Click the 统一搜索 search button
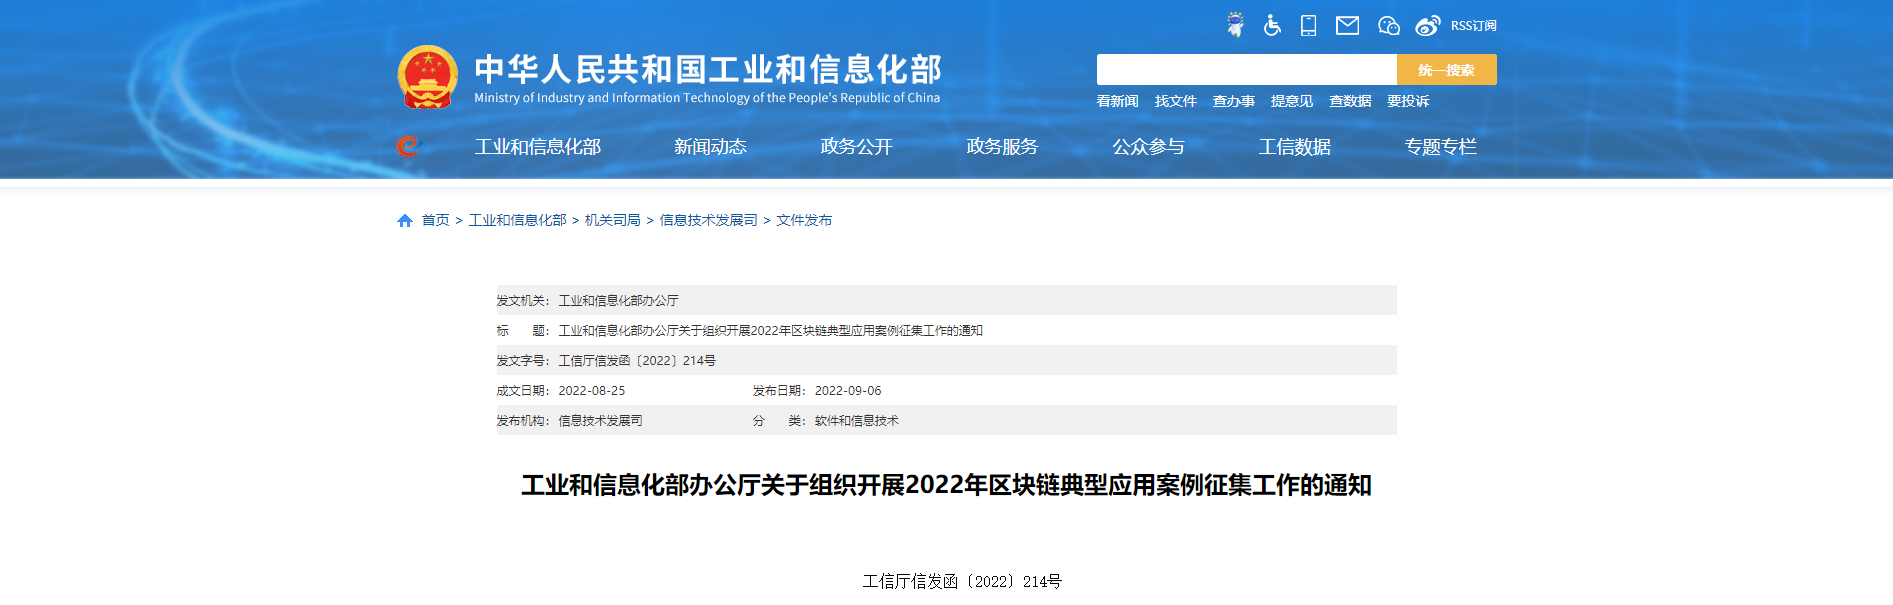 1446,70
